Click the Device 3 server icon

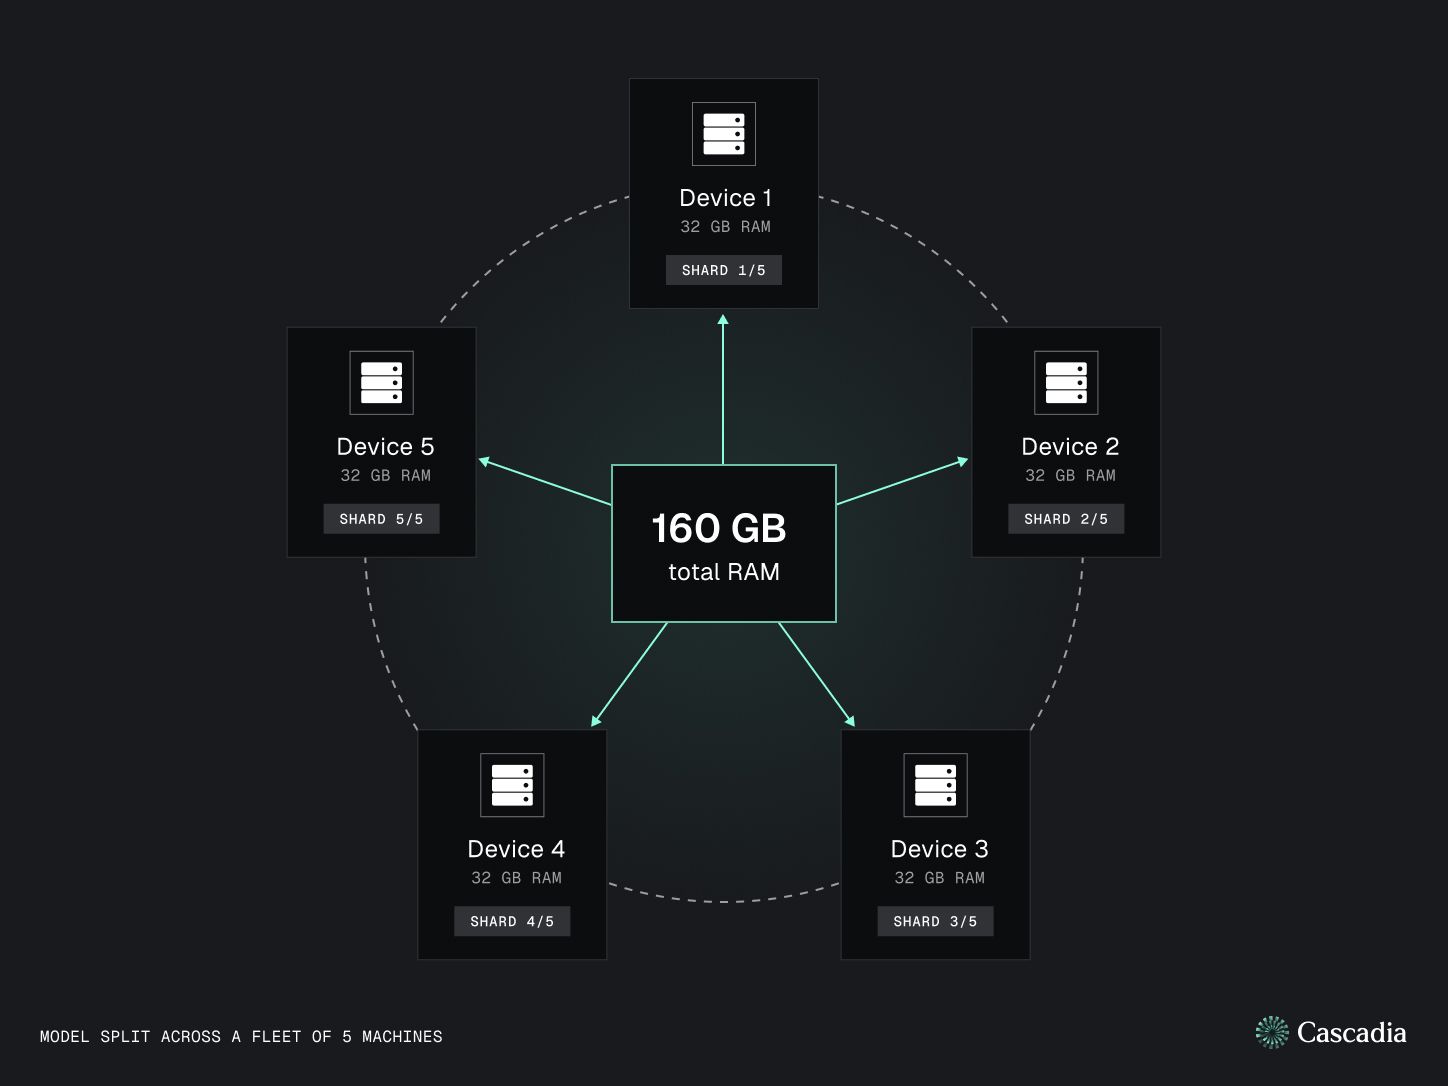click(935, 785)
